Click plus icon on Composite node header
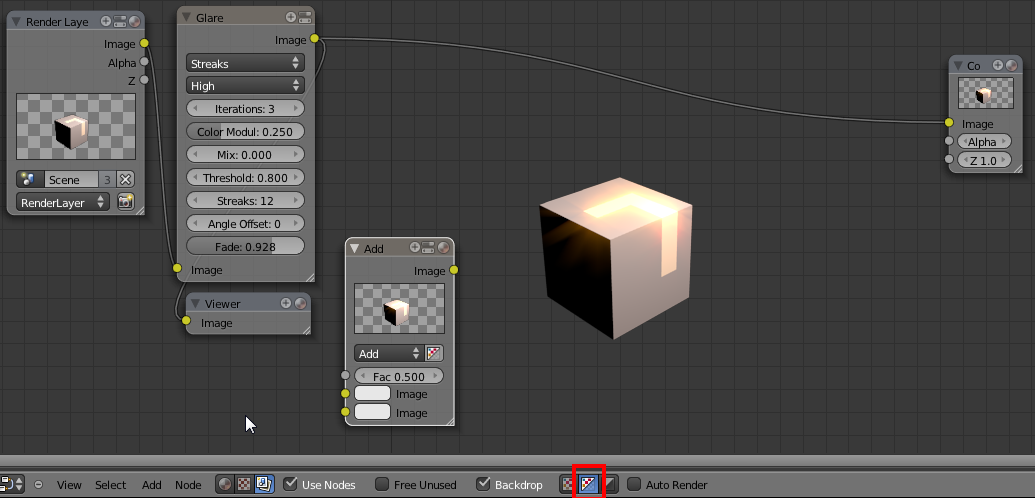 tap(998, 65)
